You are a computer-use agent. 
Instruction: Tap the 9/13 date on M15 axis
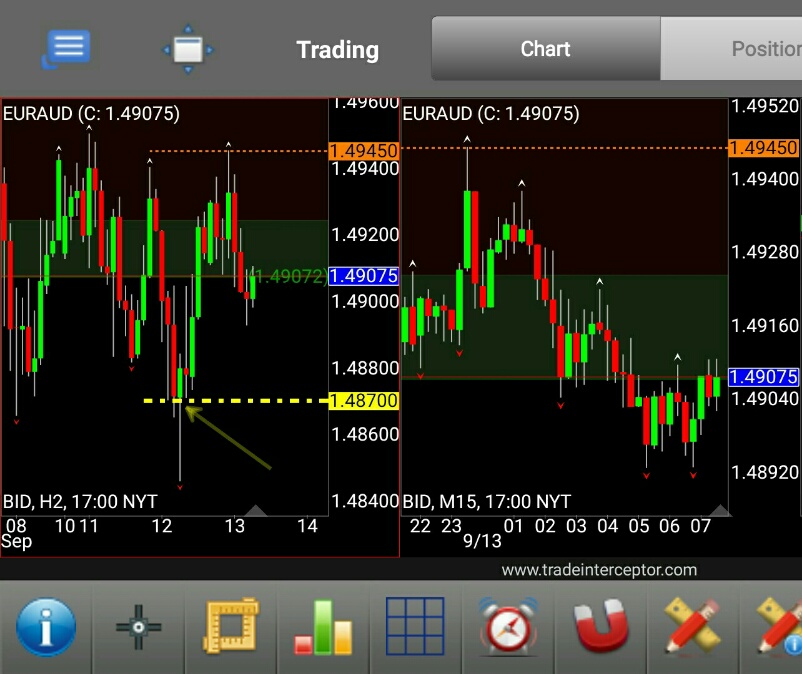[482, 541]
